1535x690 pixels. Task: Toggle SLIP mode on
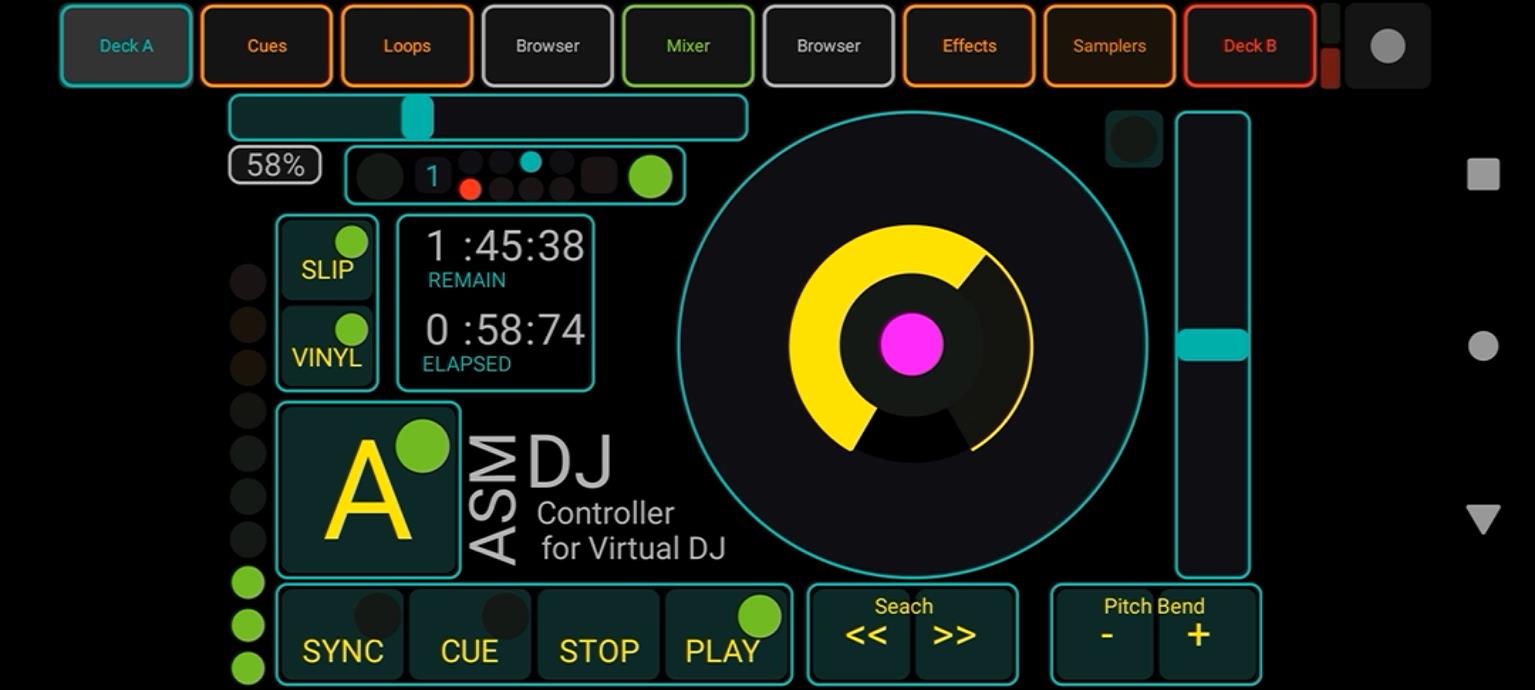[x=326, y=258]
